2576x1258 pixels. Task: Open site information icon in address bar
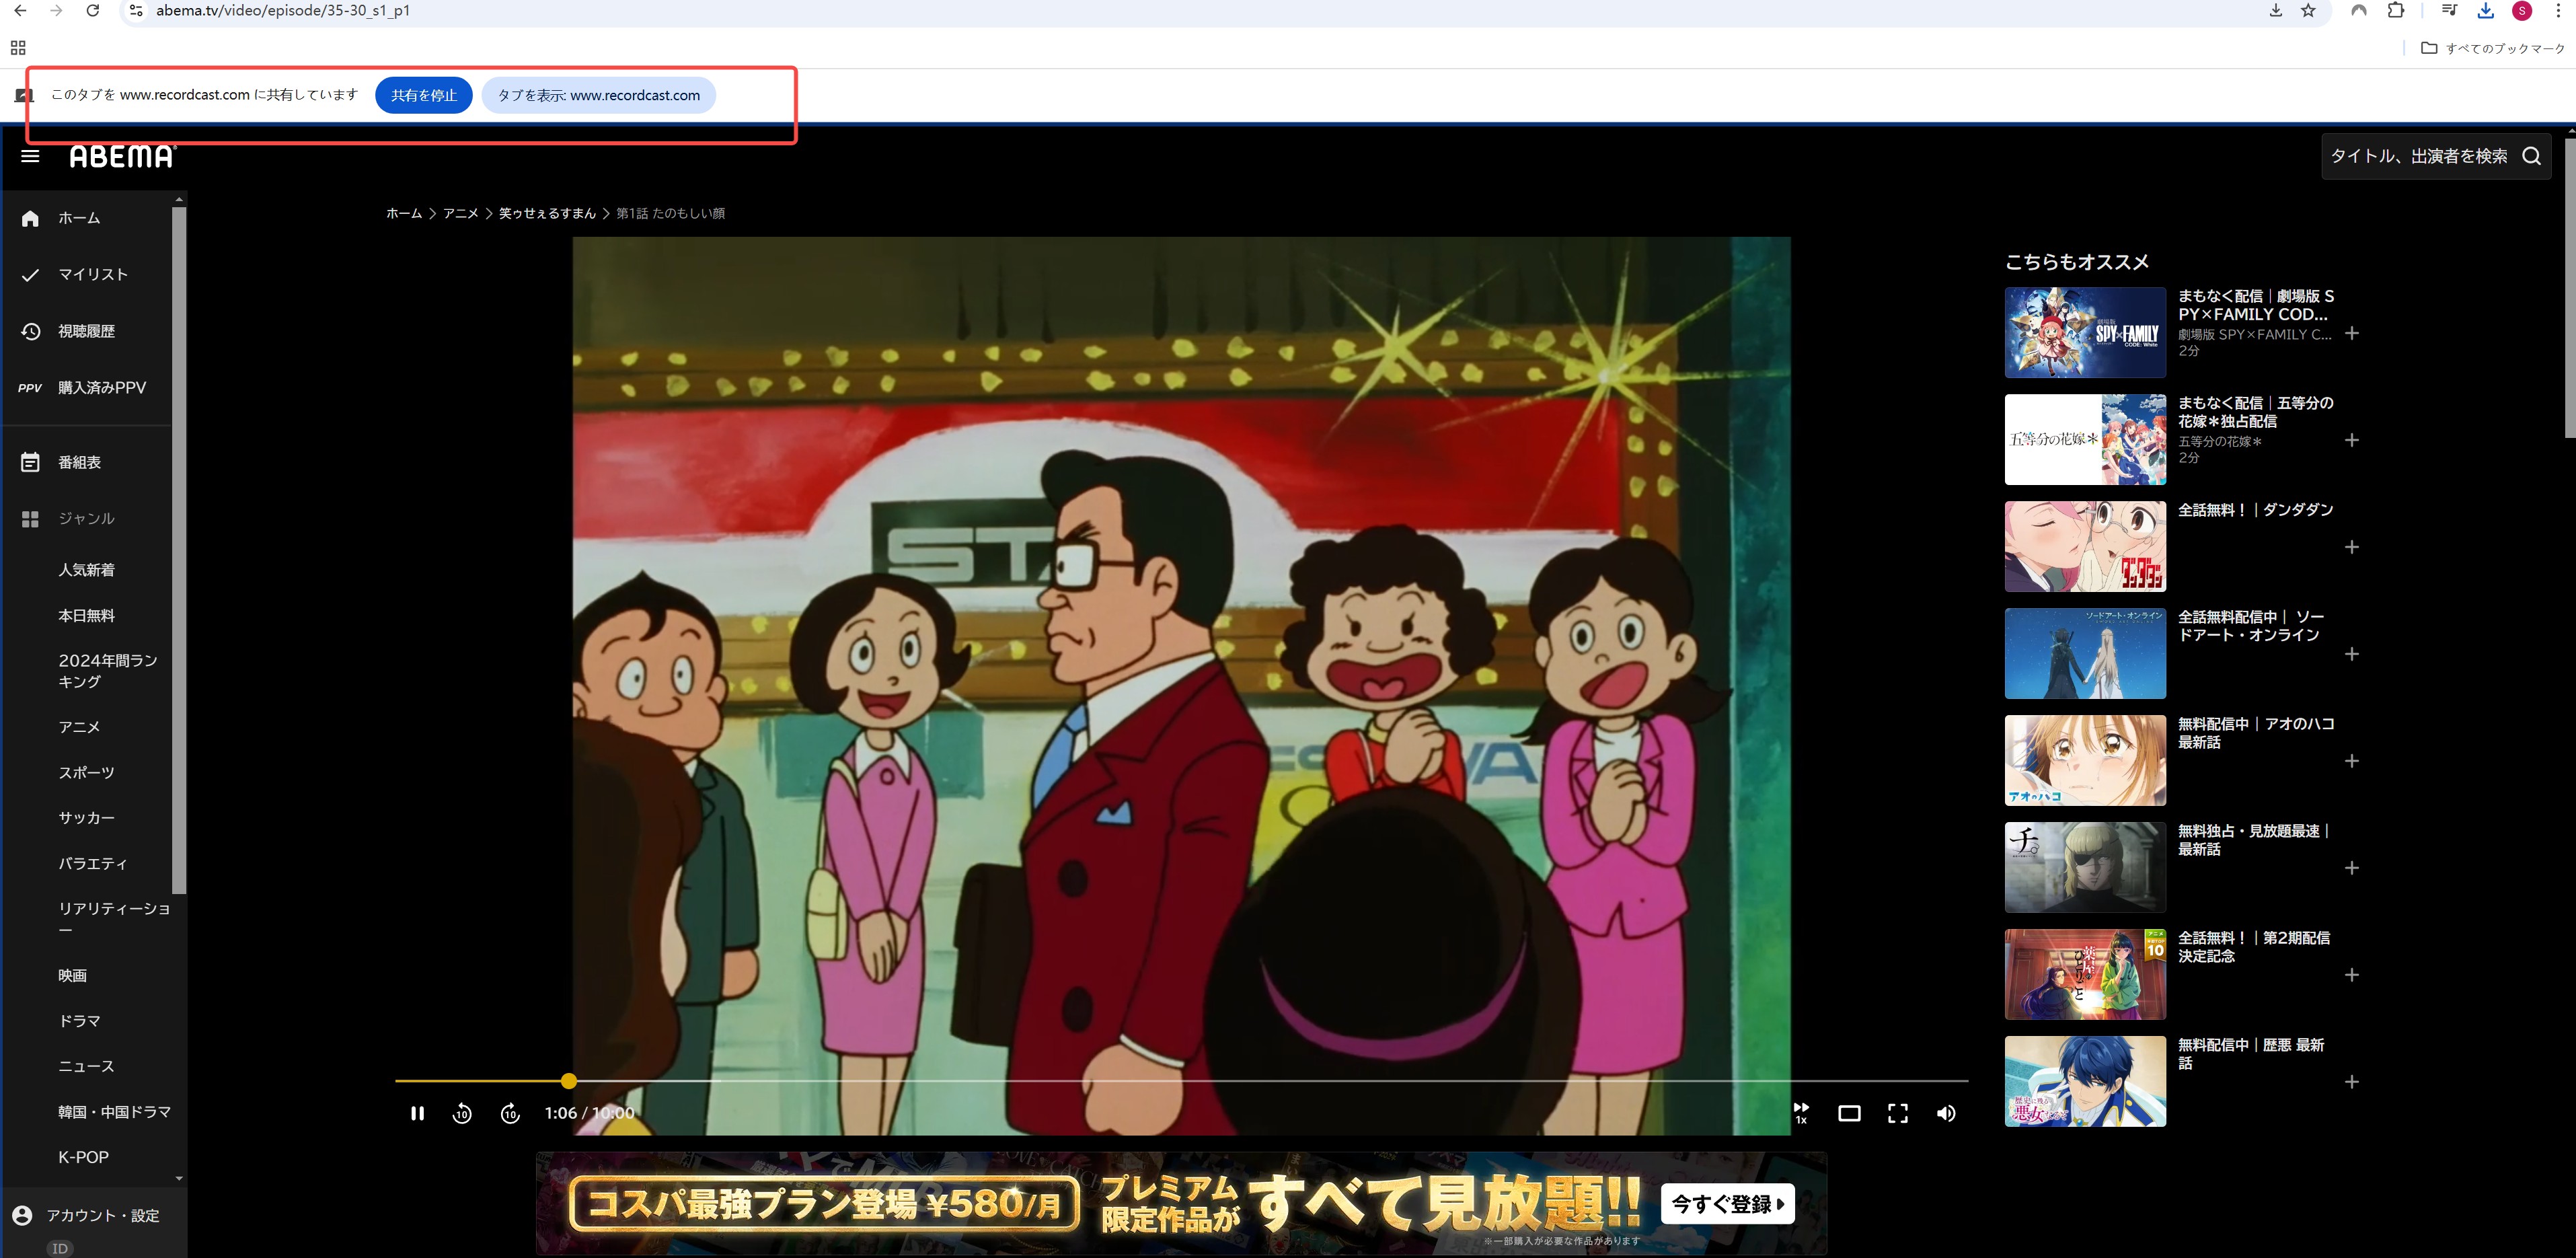pyautogui.click(x=137, y=11)
